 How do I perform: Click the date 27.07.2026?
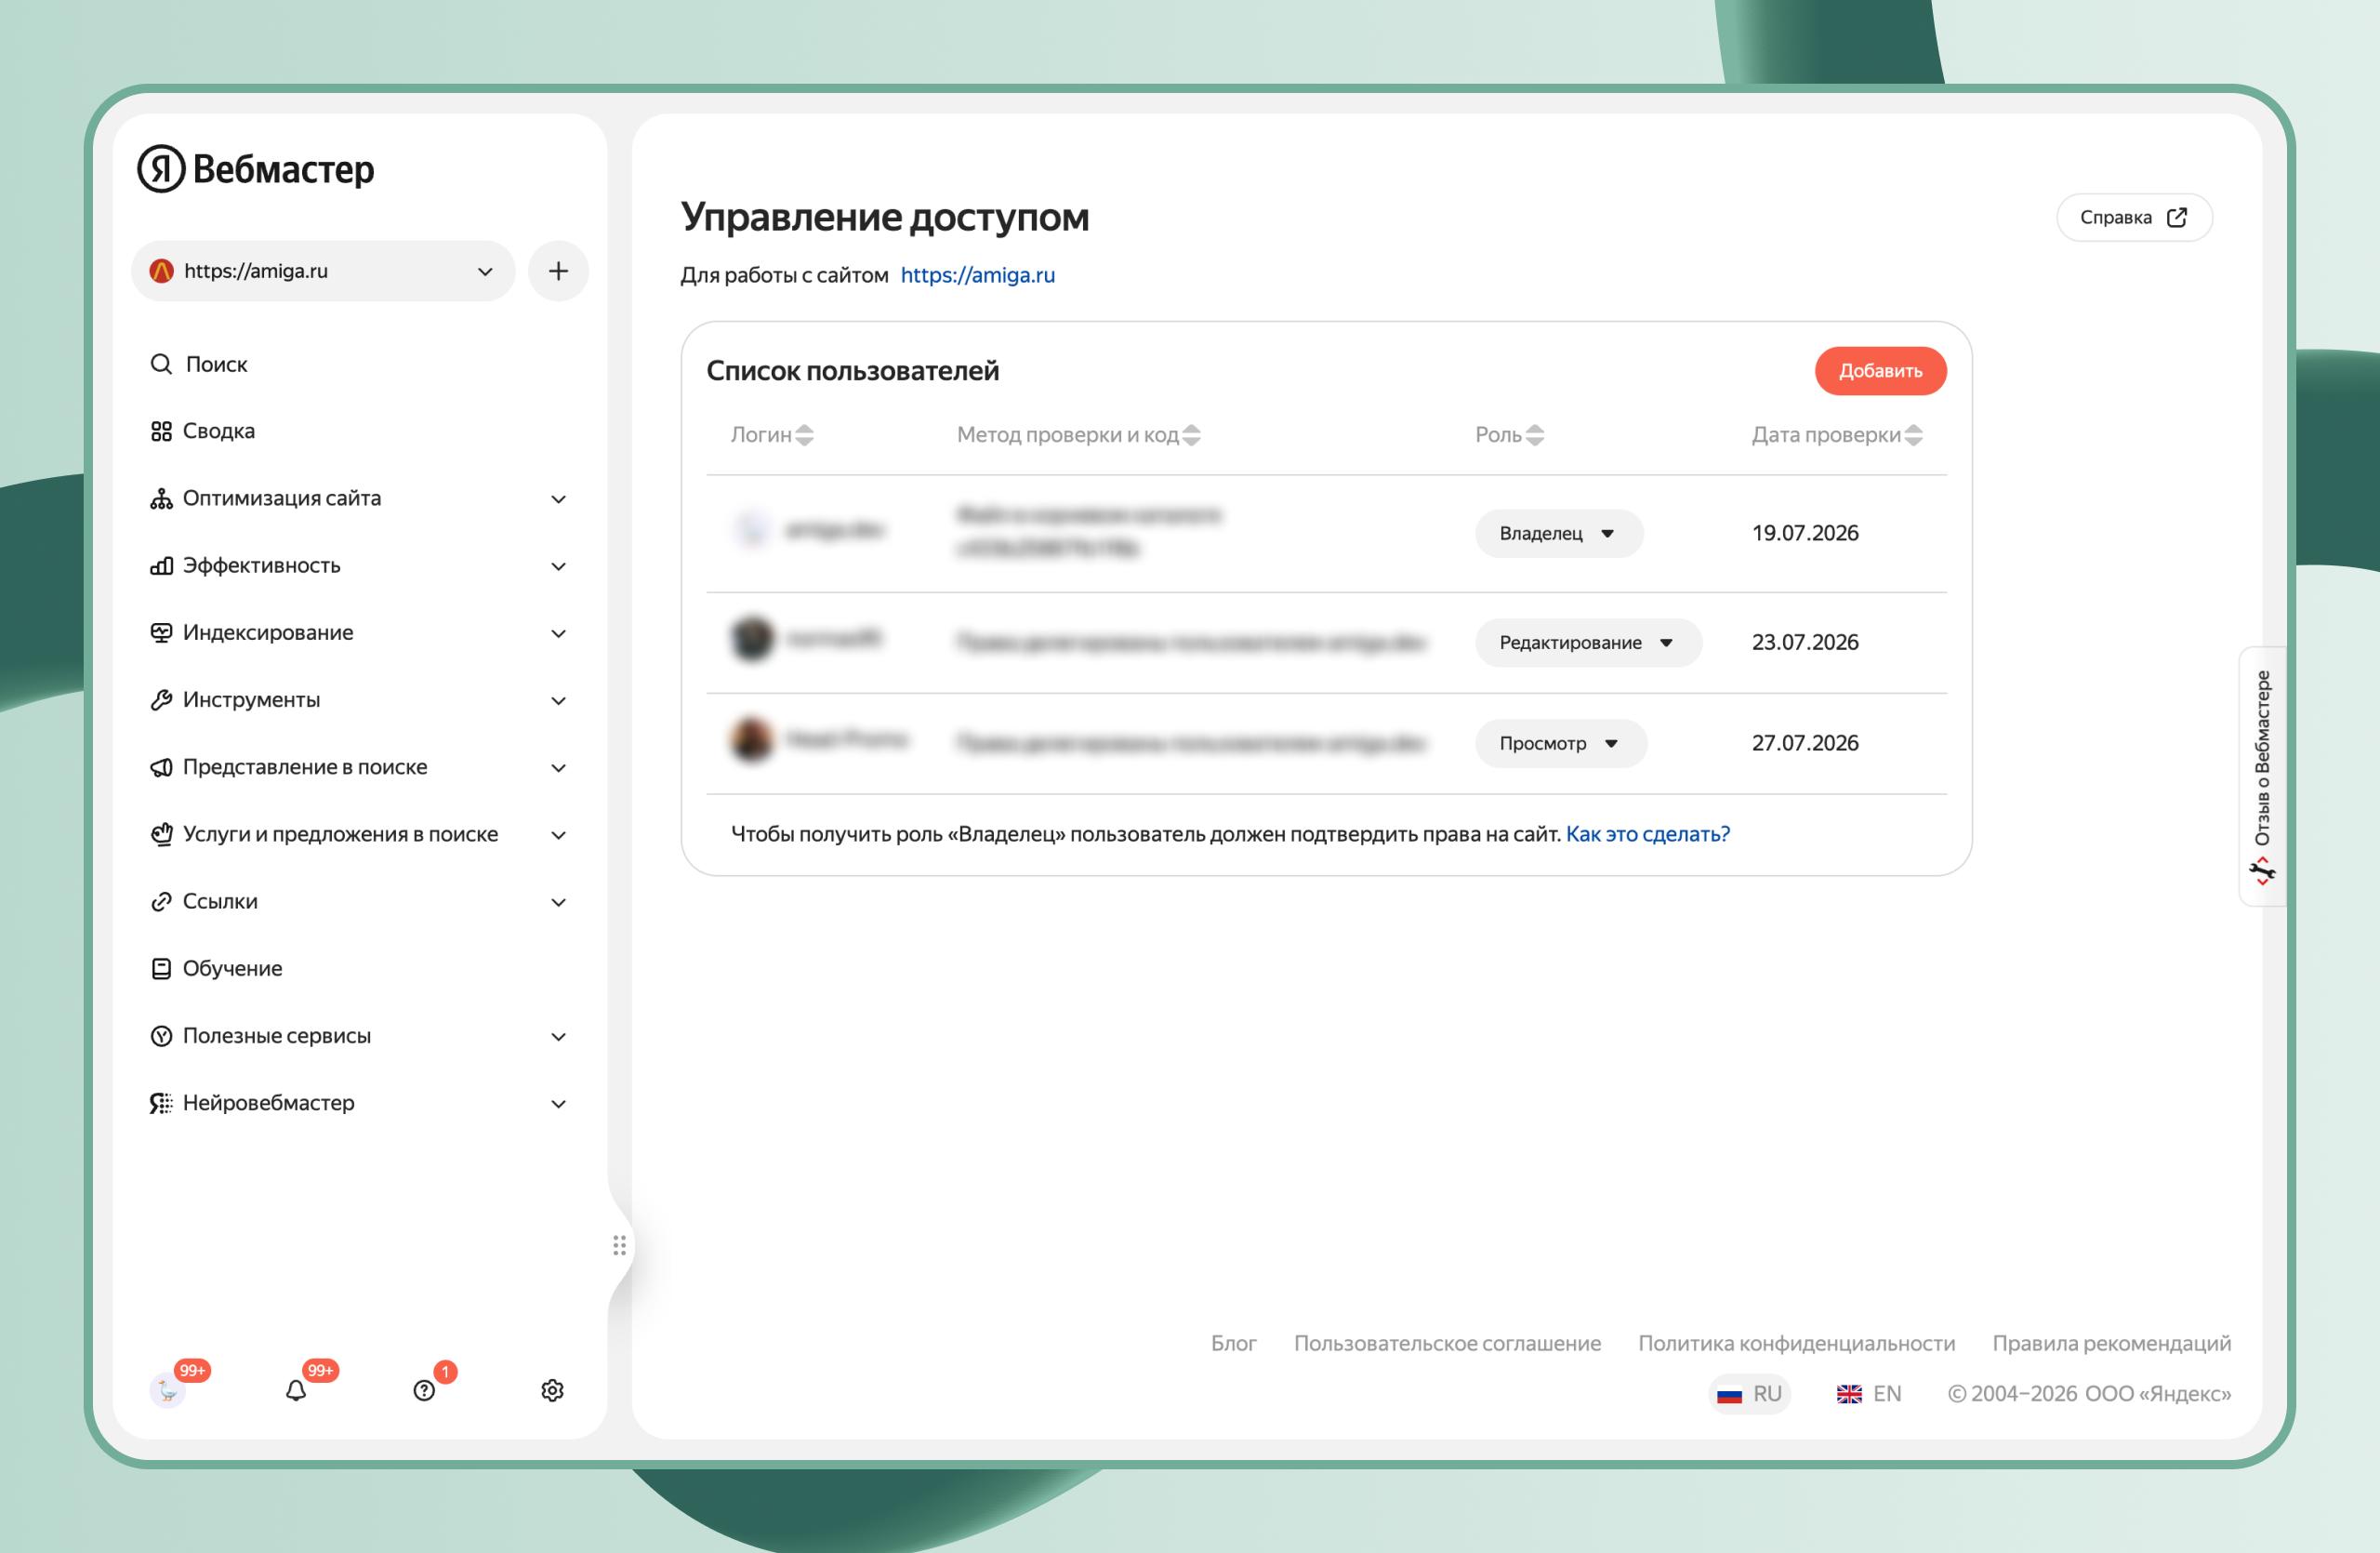1805,743
